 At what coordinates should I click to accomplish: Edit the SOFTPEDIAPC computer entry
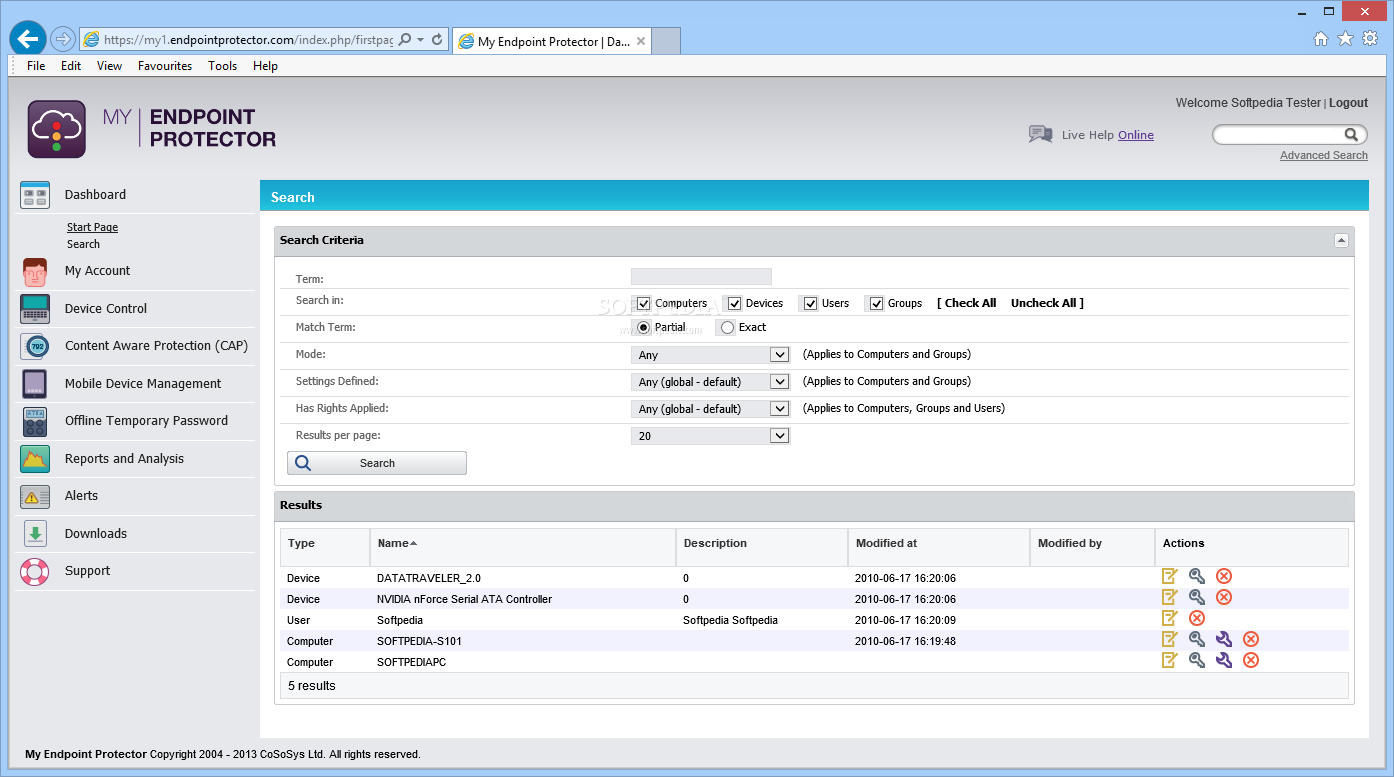tap(1169, 660)
